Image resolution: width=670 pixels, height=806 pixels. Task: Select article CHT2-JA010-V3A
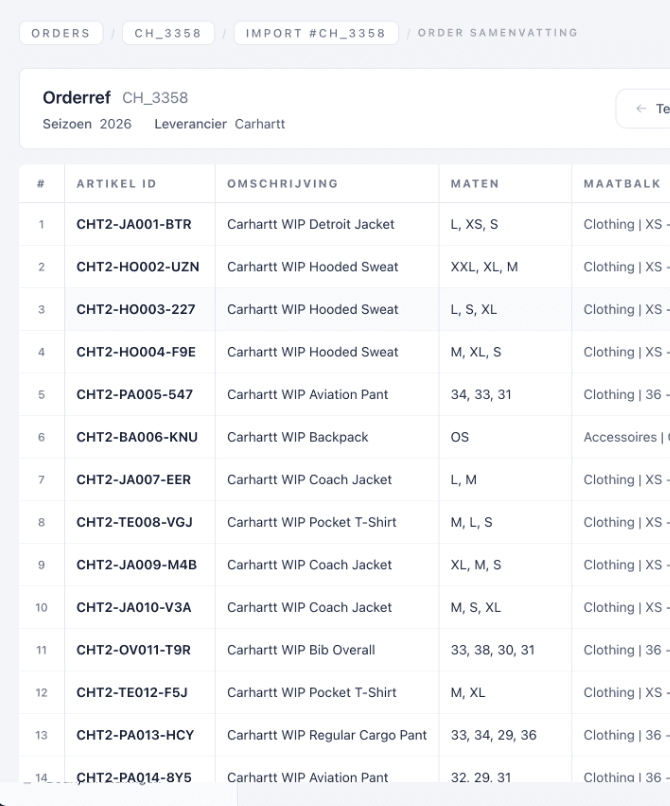coord(134,608)
